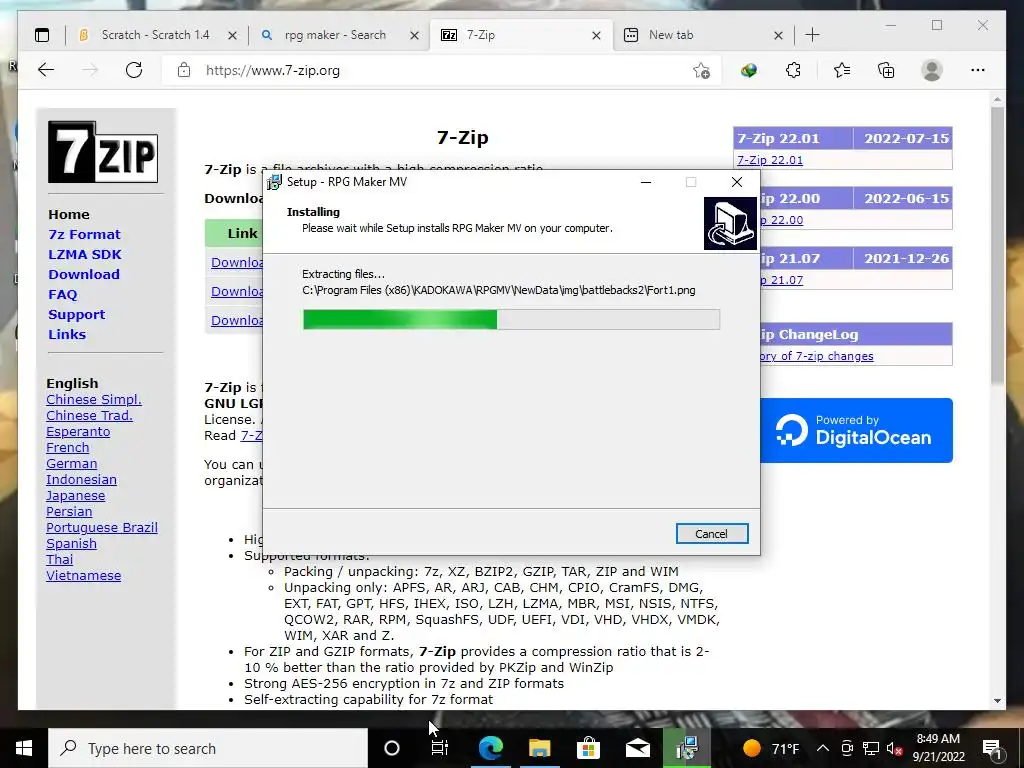Open Cortana circle icon on taskbar

click(x=392, y=748)
